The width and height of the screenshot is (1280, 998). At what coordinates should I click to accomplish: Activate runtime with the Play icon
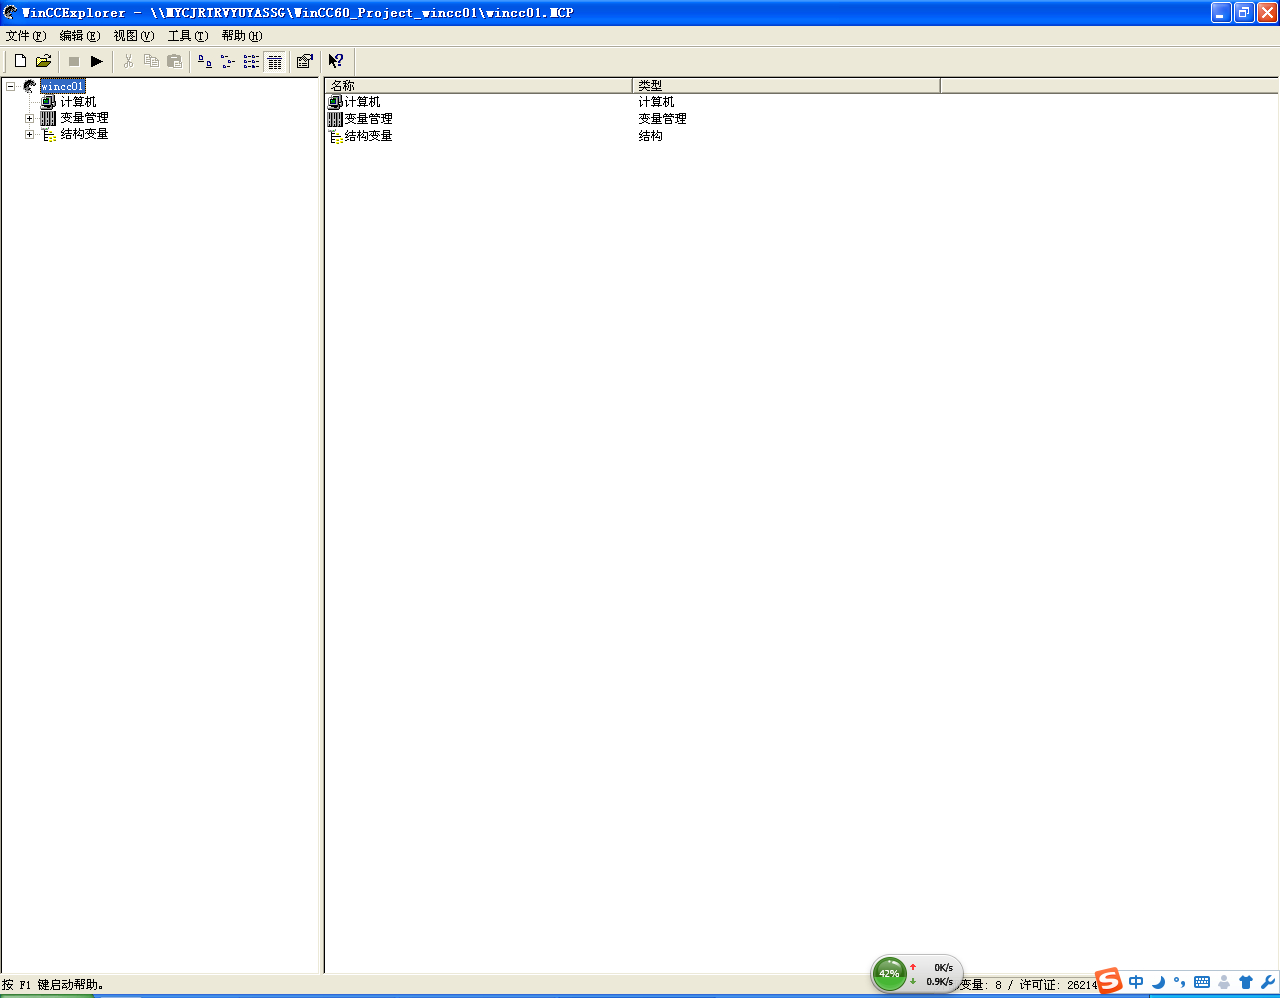pyautogui.click(x=97, y=61)
